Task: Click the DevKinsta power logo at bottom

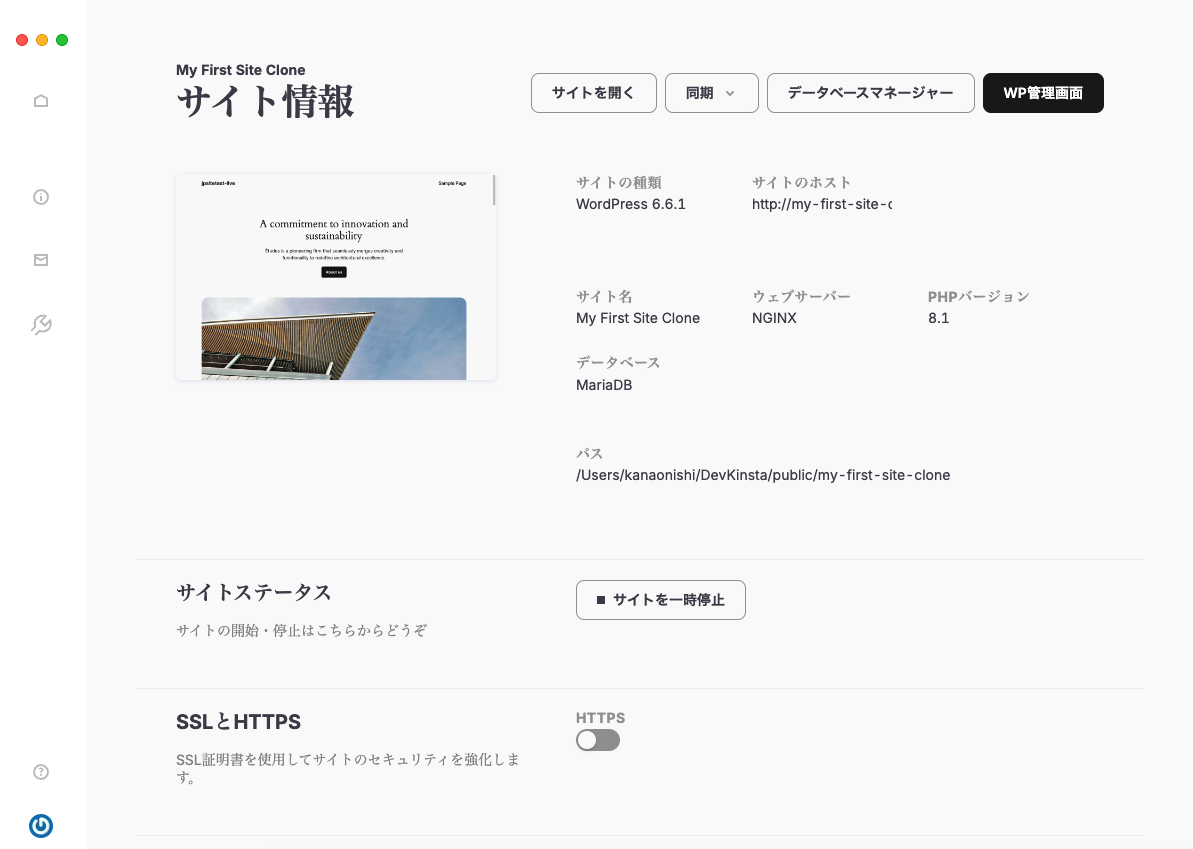Action: (x=40, y=825)
